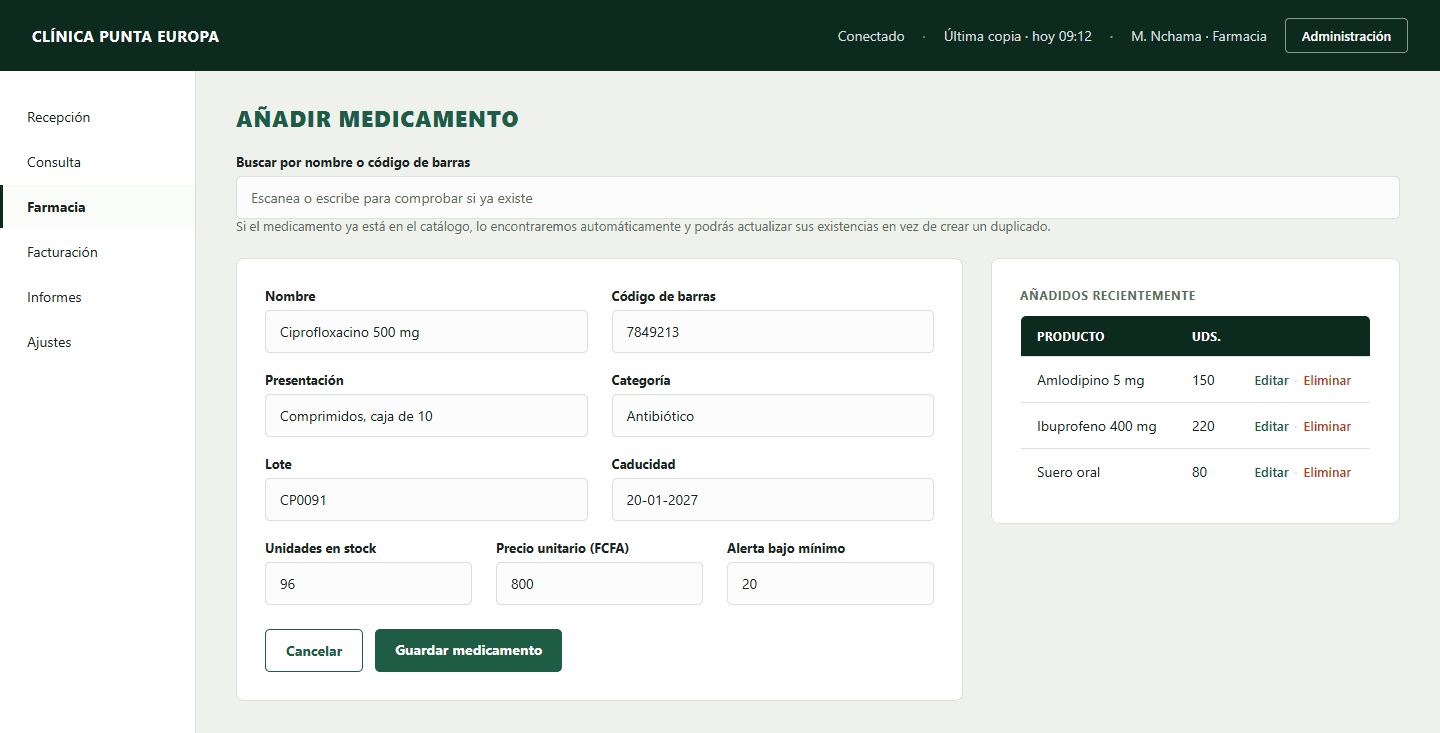Edit the Alerta bajo mínimo field
Viewport: 1440px width, 733px height.
click(x=830, y=584)
